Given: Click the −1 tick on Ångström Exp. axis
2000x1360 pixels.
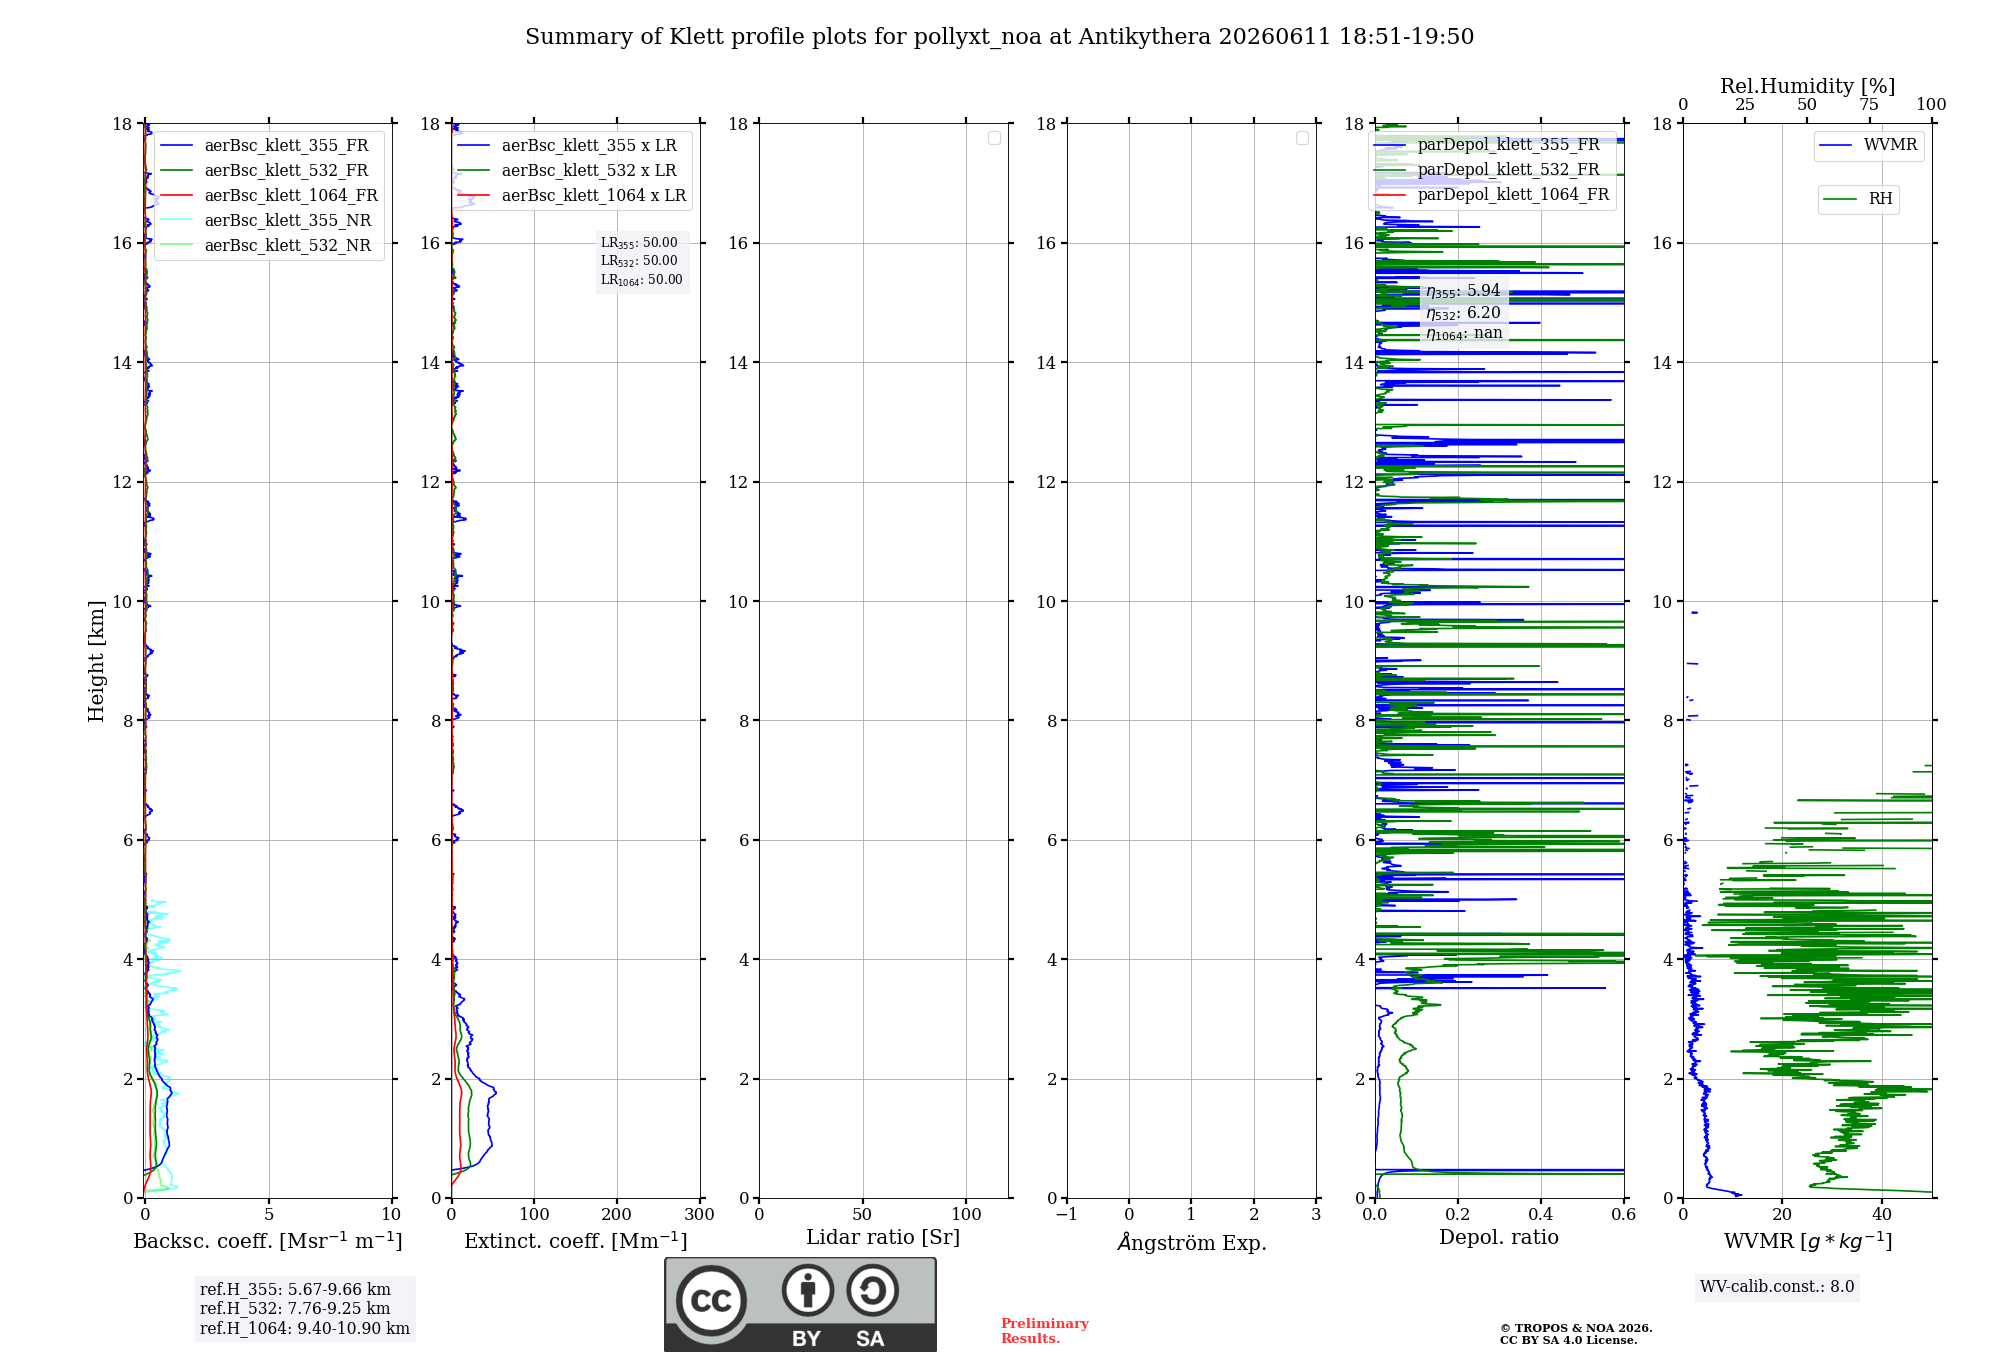Looking at the screenshot, I should pyautogui.click(x=1067, y=1215).
